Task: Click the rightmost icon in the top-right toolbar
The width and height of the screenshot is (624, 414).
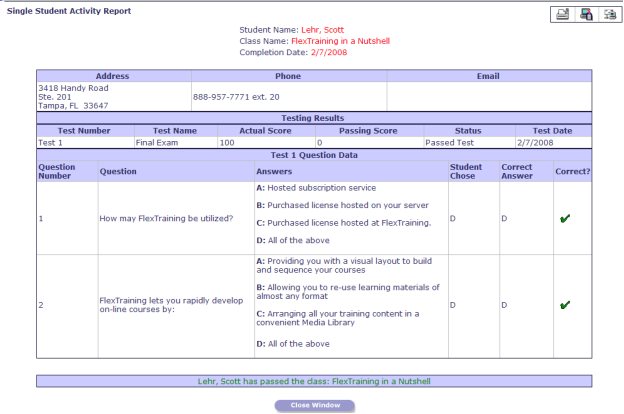Action: coord(610,14)
